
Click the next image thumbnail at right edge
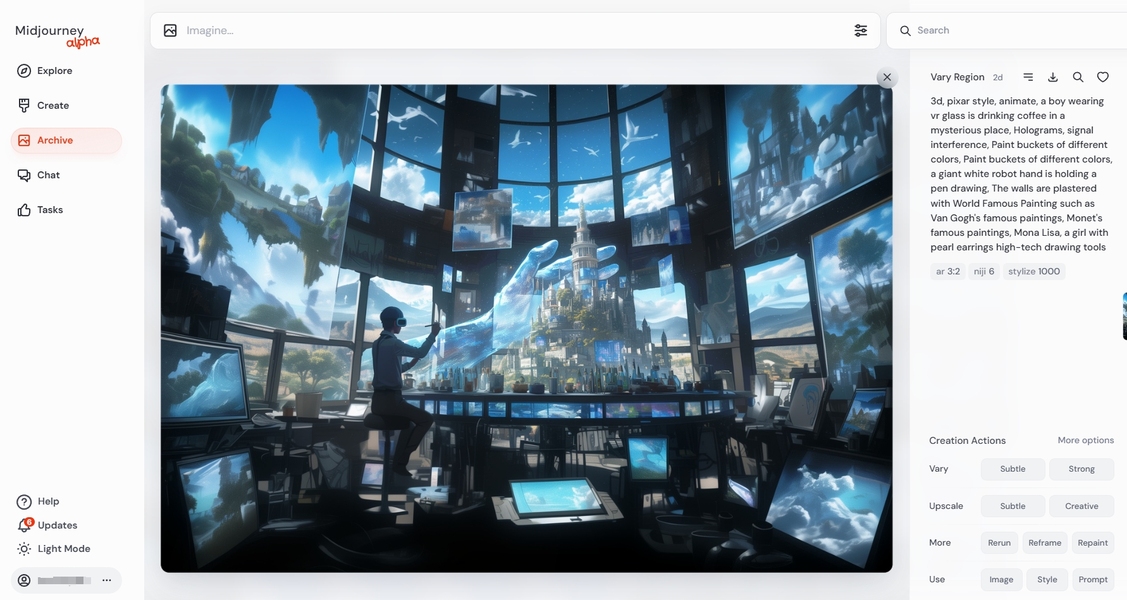click(1124, 316)
